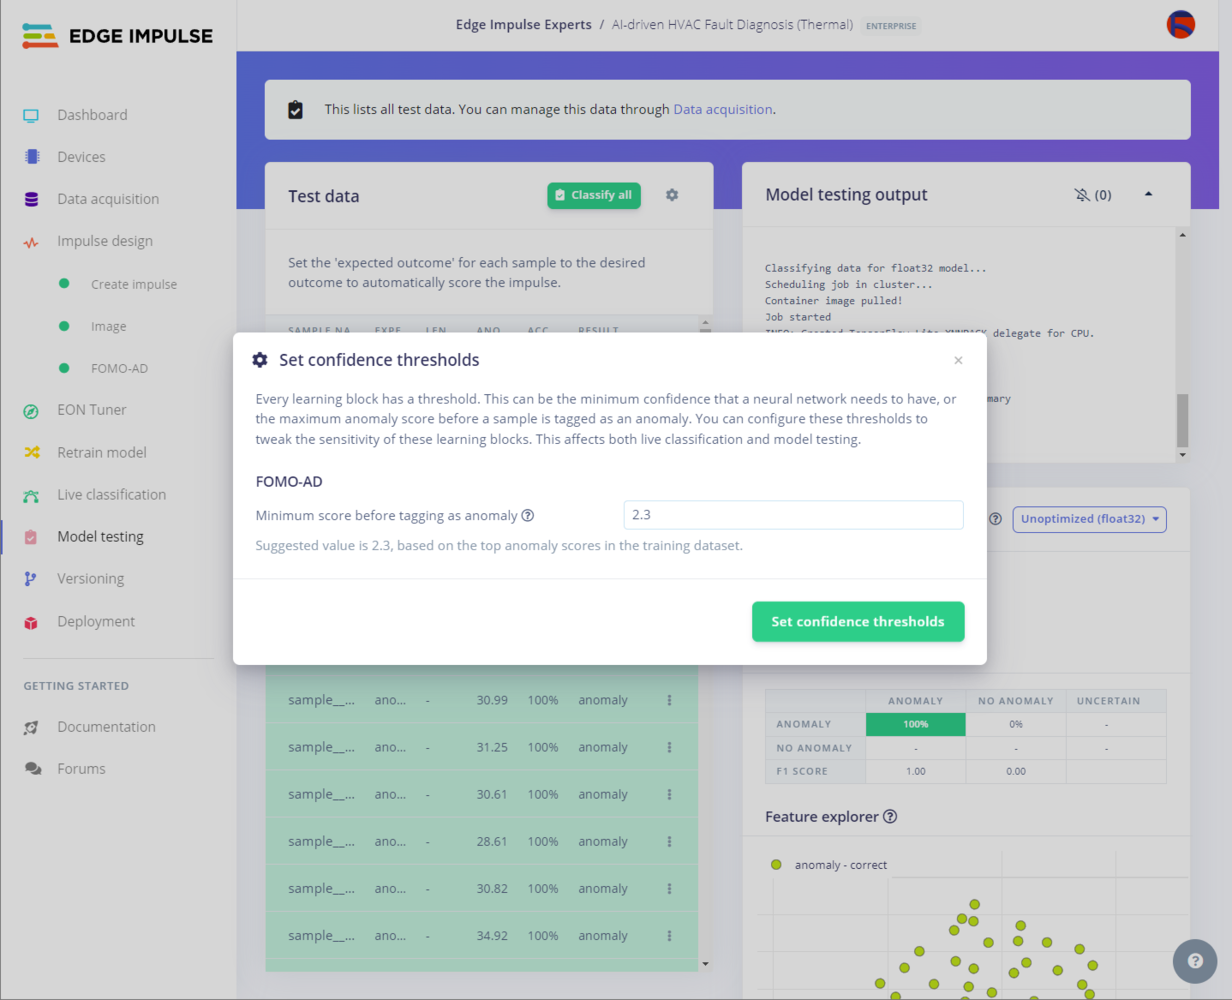
Task: Click the EON Tuner compass icon
Action: pos(31,410)
